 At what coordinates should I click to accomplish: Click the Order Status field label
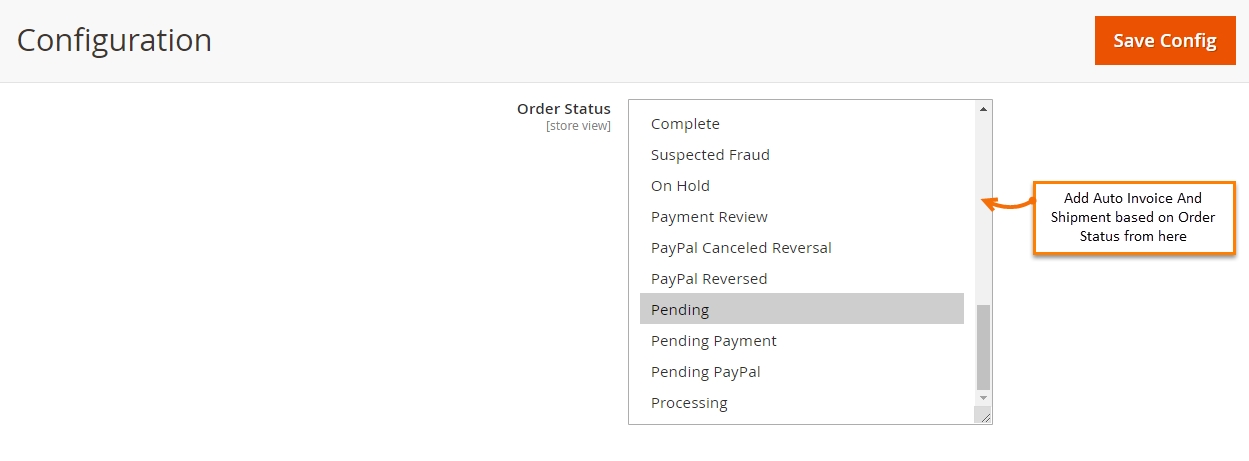[563, 109]
